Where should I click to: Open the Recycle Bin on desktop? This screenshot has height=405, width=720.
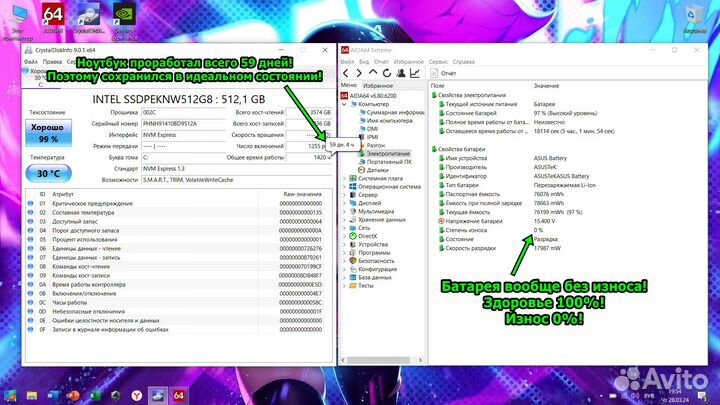click(694, 19)
